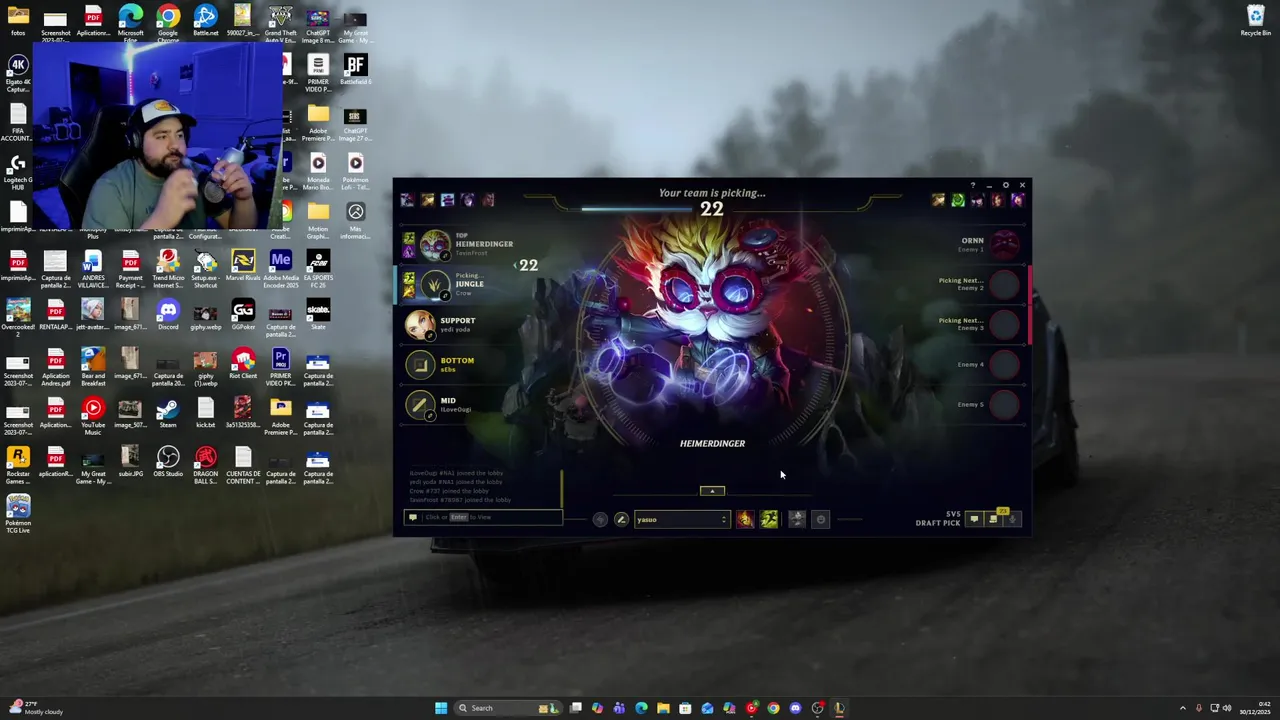This screenshot has width=1280, height=720.
Task: Open the Marvel Rivals desktop shortcut
Action: click(243, 266)
